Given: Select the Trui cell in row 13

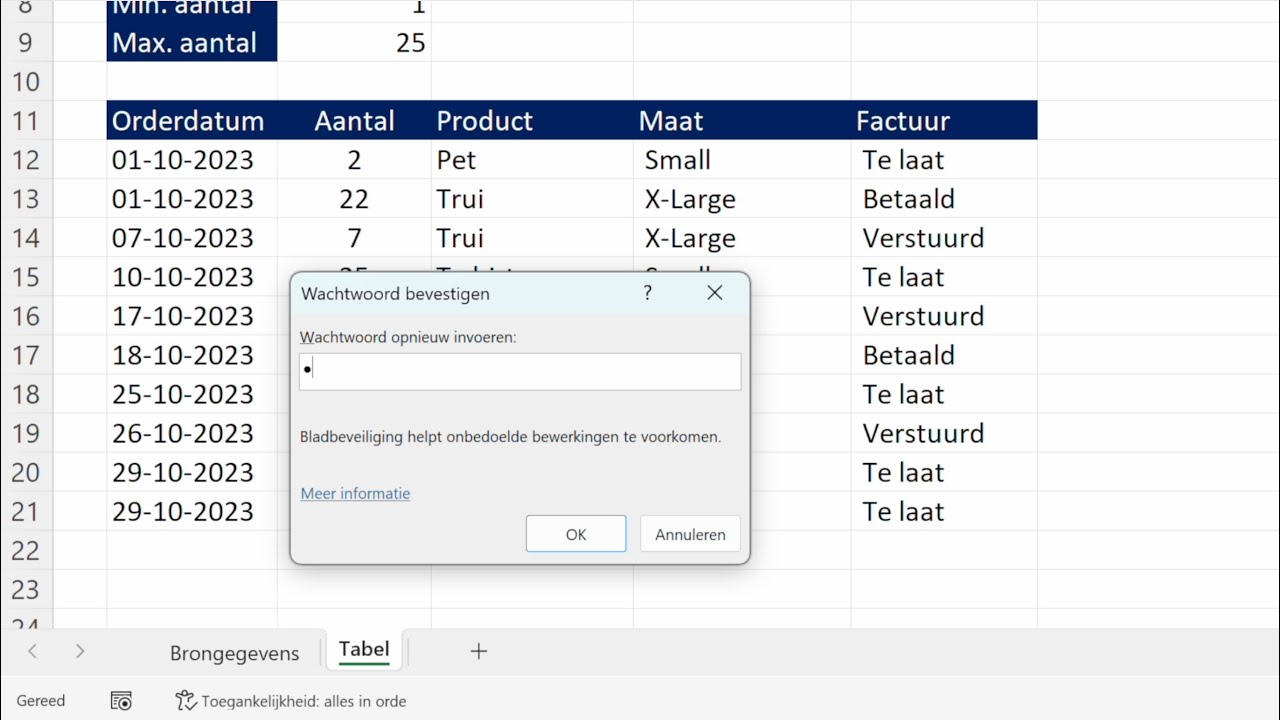Looking at the screenshot, I should coord(532,199).
